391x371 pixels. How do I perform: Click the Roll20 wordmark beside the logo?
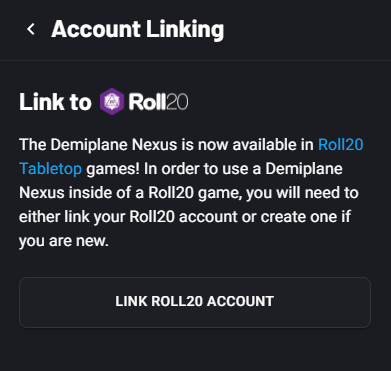point(158,102)
